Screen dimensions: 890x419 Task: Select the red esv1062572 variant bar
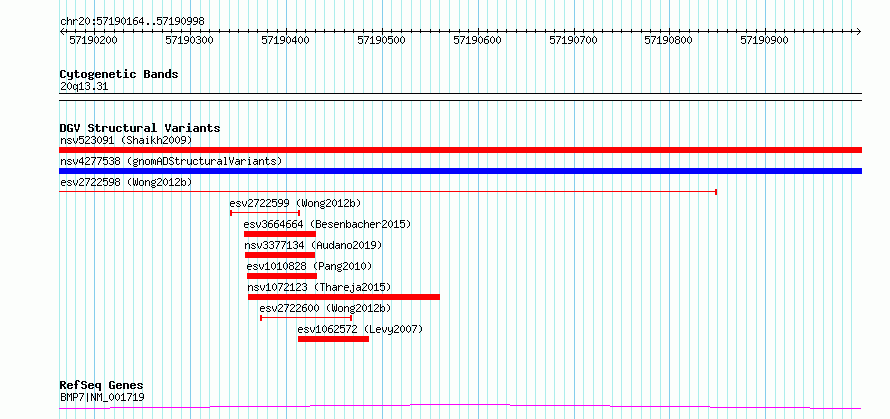(x=333, y=339)
